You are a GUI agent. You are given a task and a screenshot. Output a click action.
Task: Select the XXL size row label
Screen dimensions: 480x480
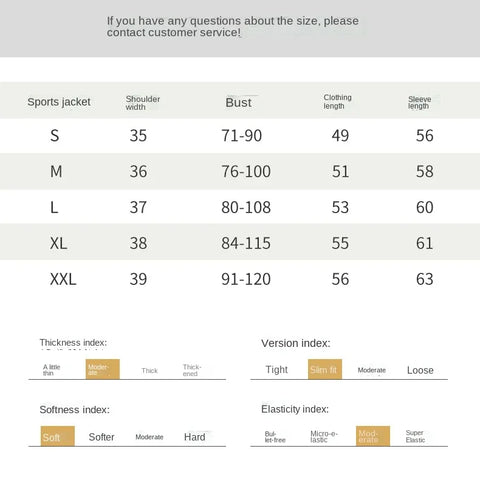tap(63, 279)
